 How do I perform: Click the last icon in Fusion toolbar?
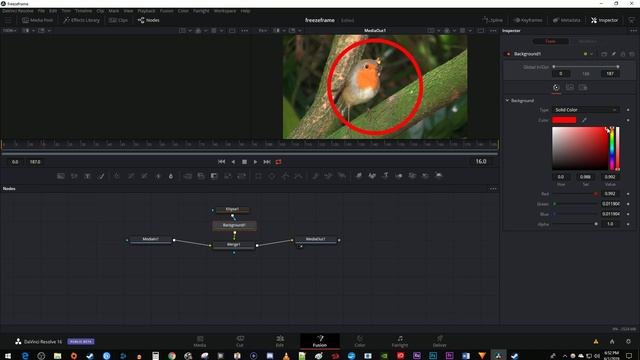[439, 176]
